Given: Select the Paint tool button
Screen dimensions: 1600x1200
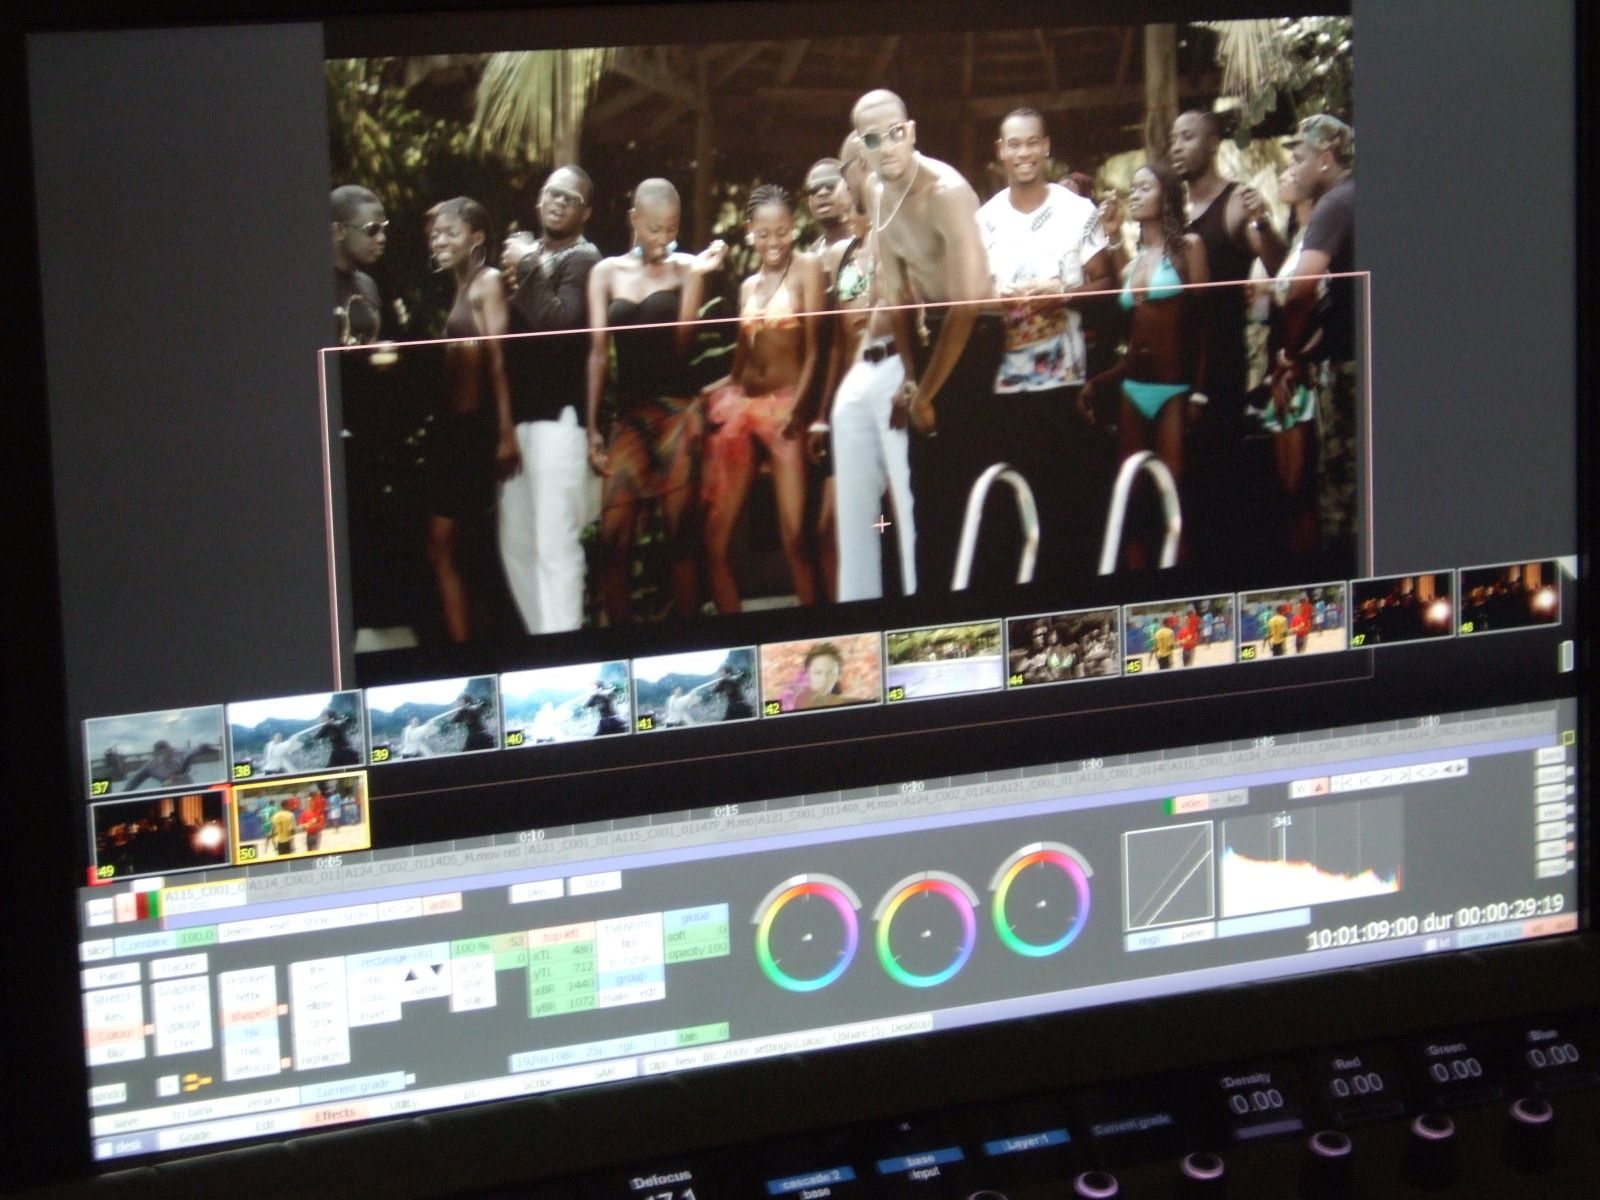Looking at the screenshot, I should coord(112,976).
